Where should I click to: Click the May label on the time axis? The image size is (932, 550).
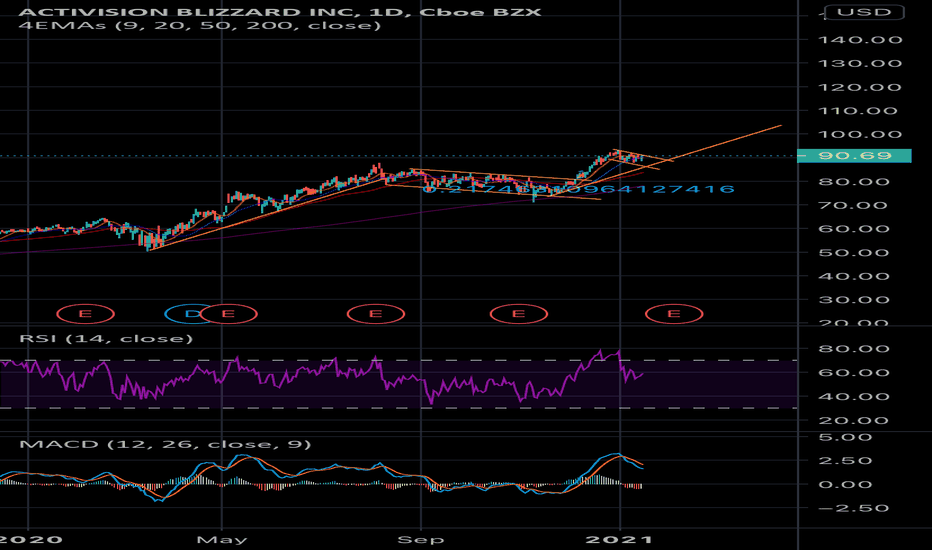coord(222,540)
